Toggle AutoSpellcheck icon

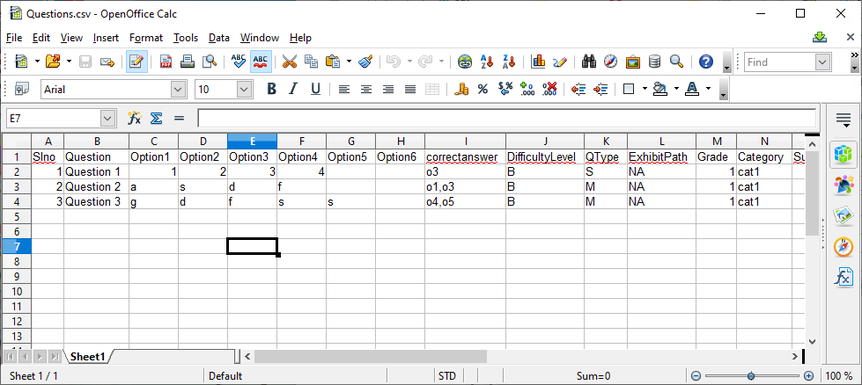point(261,62)
